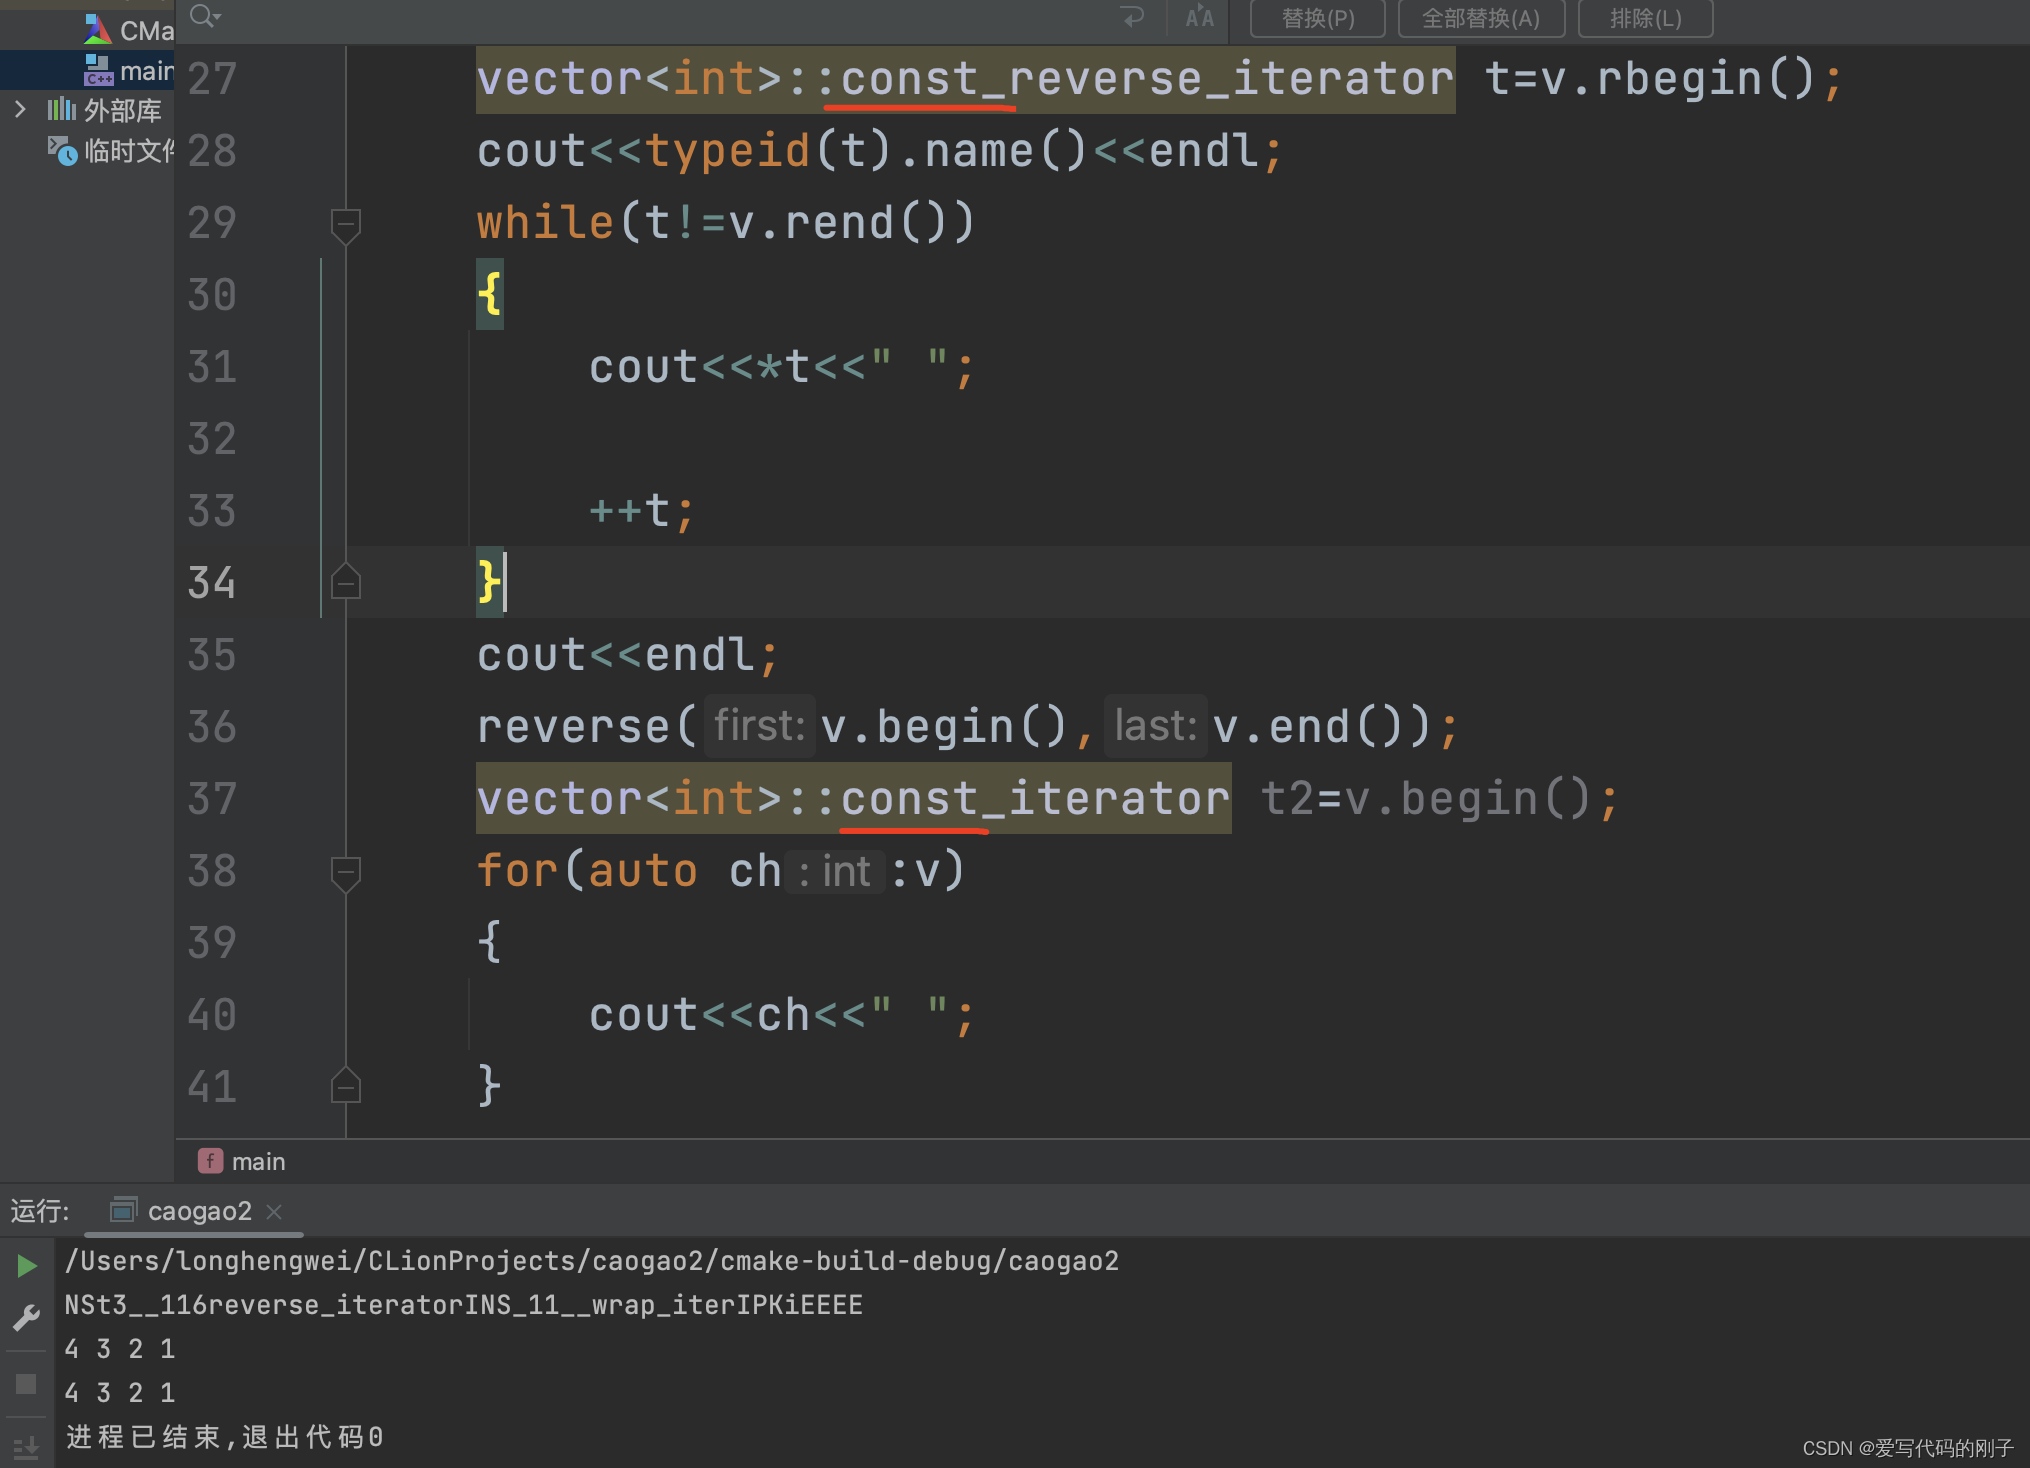Toggle the match case AA option

tap(1199, 17)
